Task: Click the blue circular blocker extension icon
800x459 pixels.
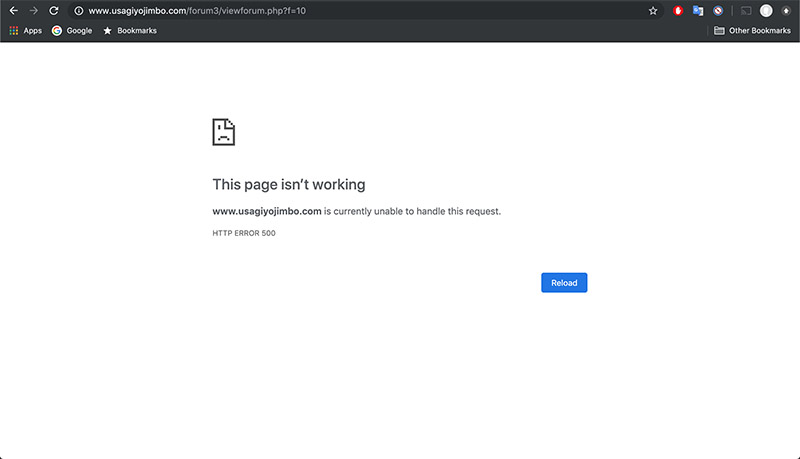Action: (717, 11)
